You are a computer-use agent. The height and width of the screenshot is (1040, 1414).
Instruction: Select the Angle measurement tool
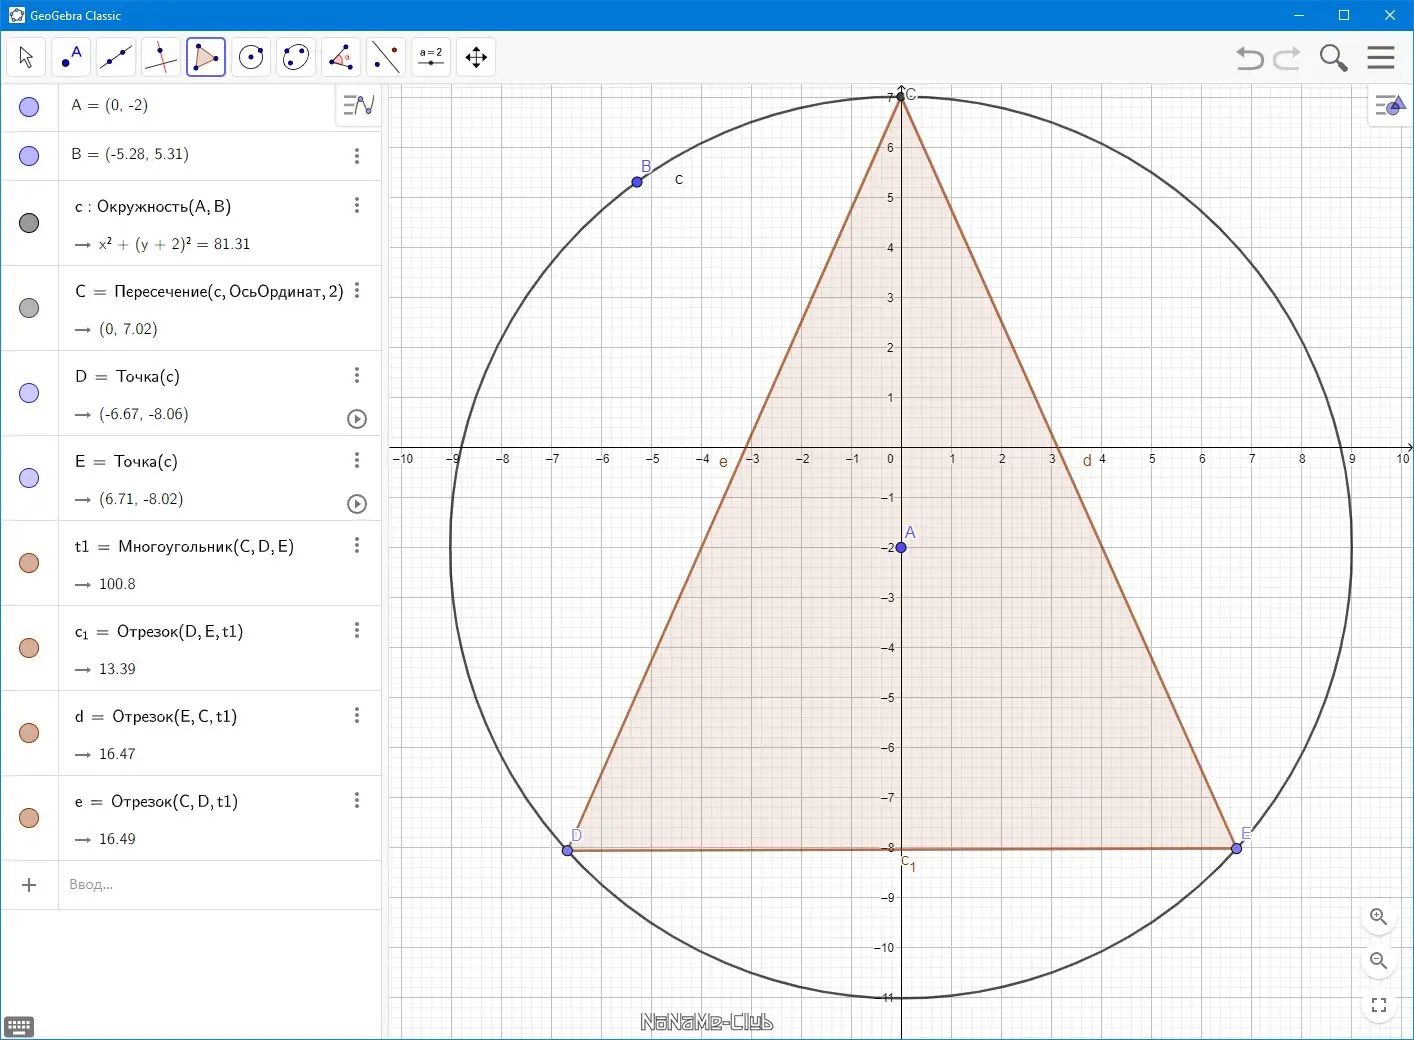[341, 57]
